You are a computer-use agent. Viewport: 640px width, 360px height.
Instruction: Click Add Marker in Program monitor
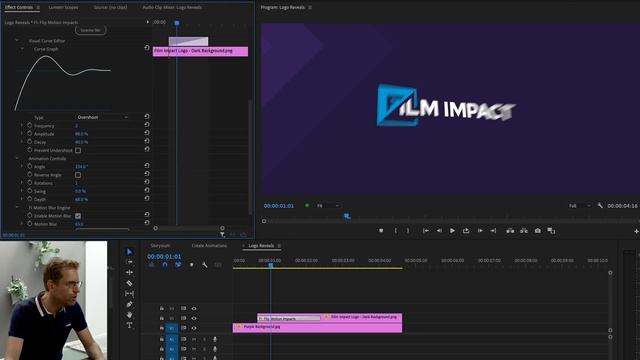(381, 231)
